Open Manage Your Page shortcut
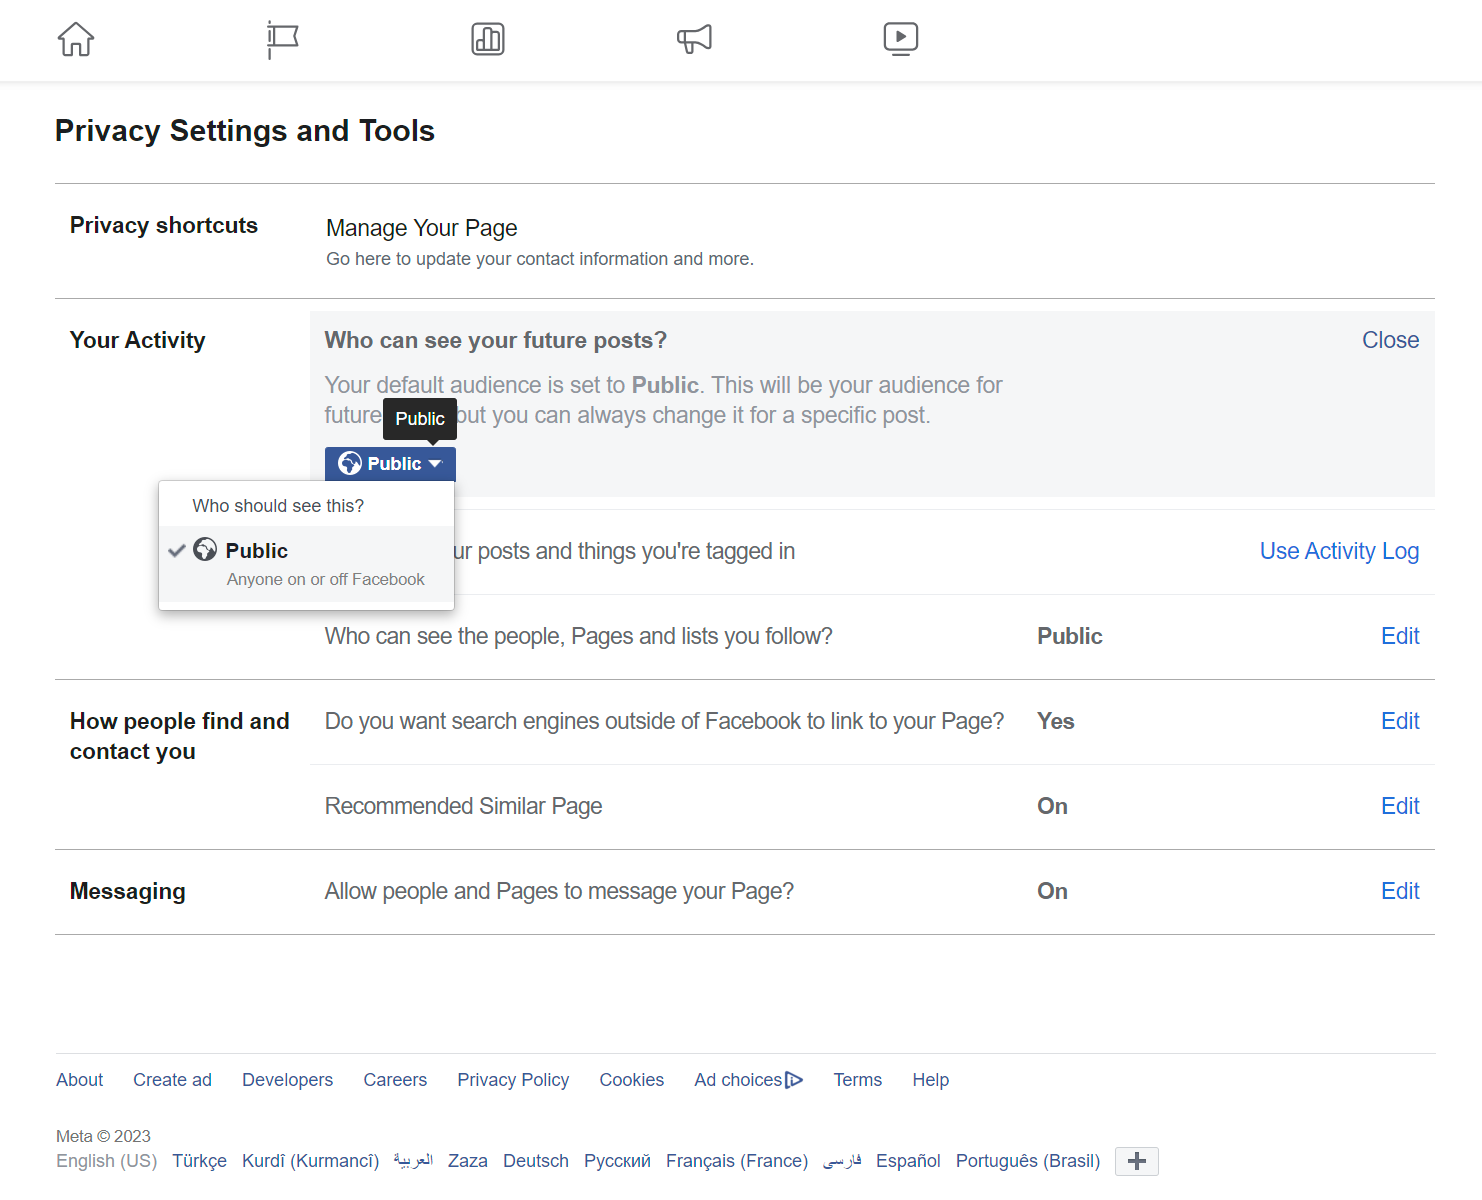The image size is (1482, 1200). click(421, 228)
